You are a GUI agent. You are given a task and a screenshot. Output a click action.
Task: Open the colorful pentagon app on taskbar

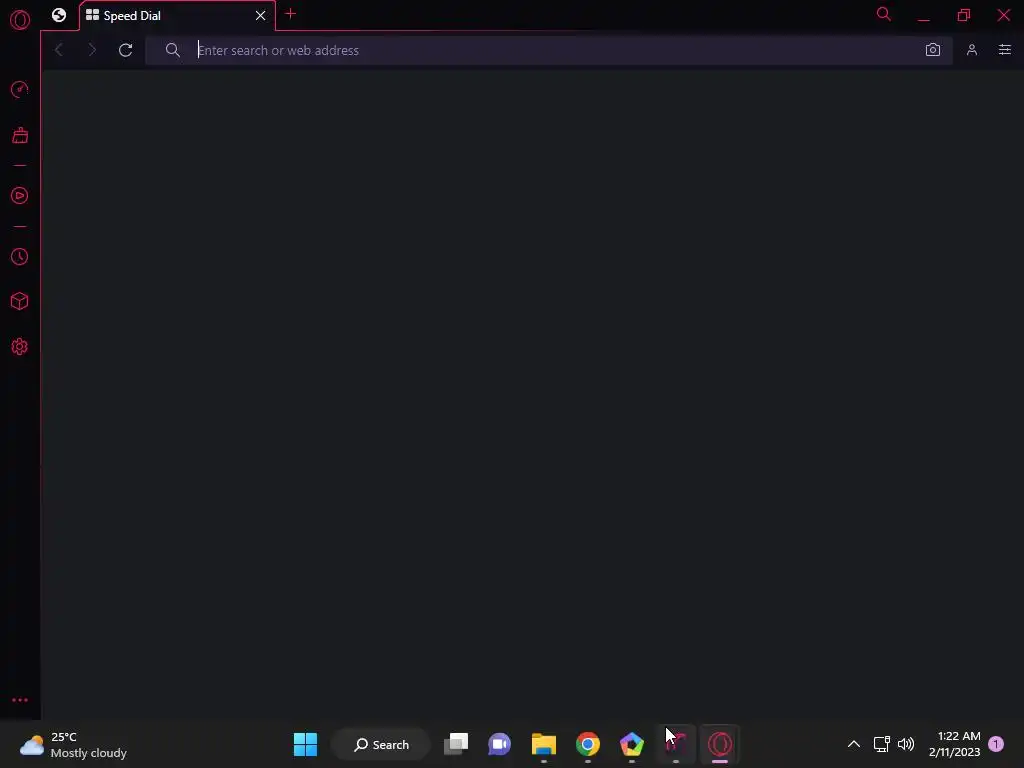(x=632, y=744)
